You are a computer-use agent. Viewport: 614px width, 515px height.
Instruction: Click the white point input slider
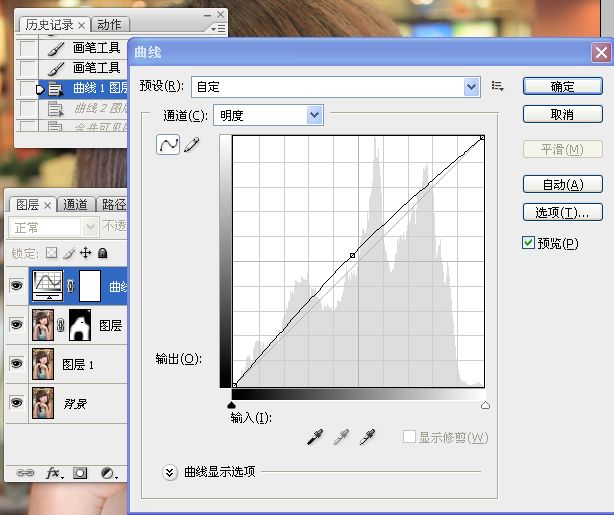pos(485,405)
